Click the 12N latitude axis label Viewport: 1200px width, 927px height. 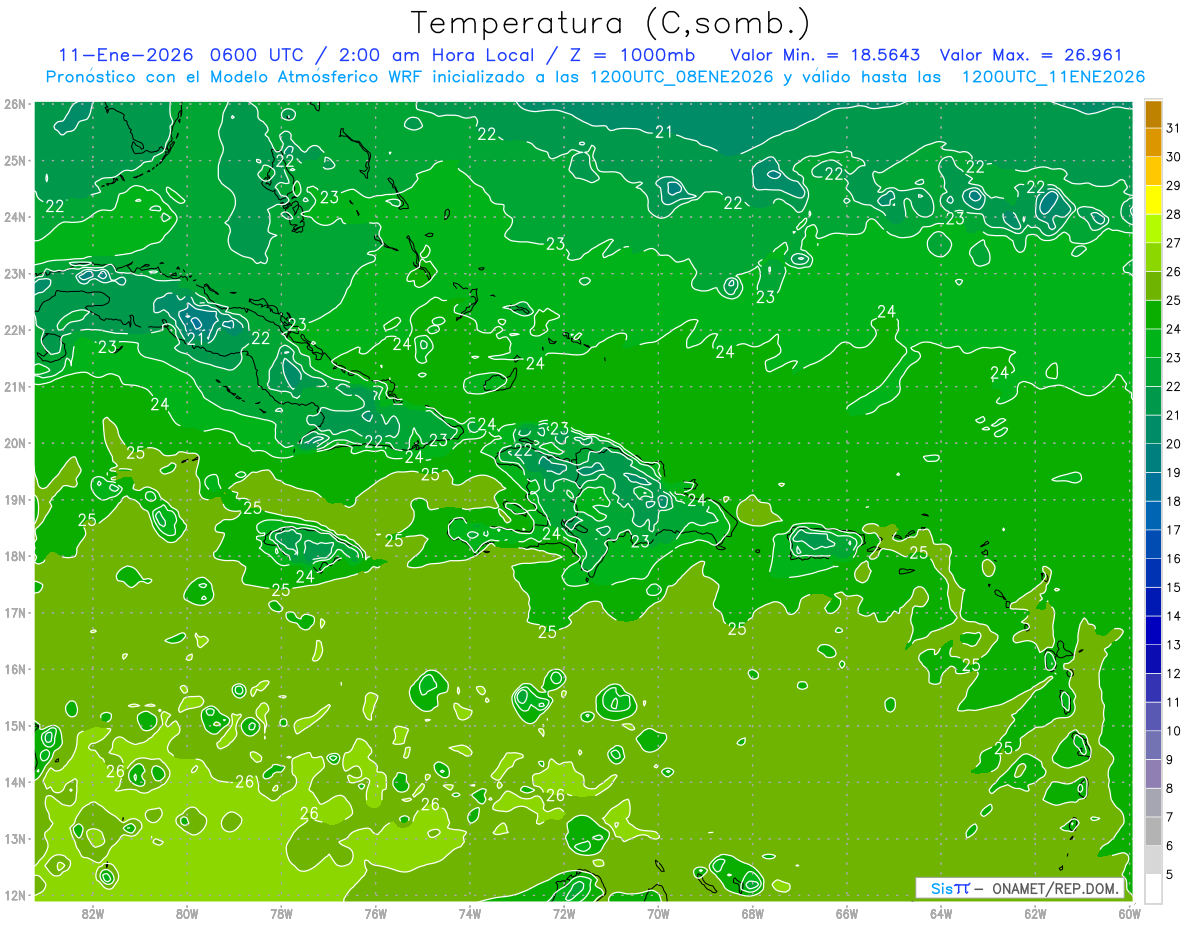pos(14,895)
